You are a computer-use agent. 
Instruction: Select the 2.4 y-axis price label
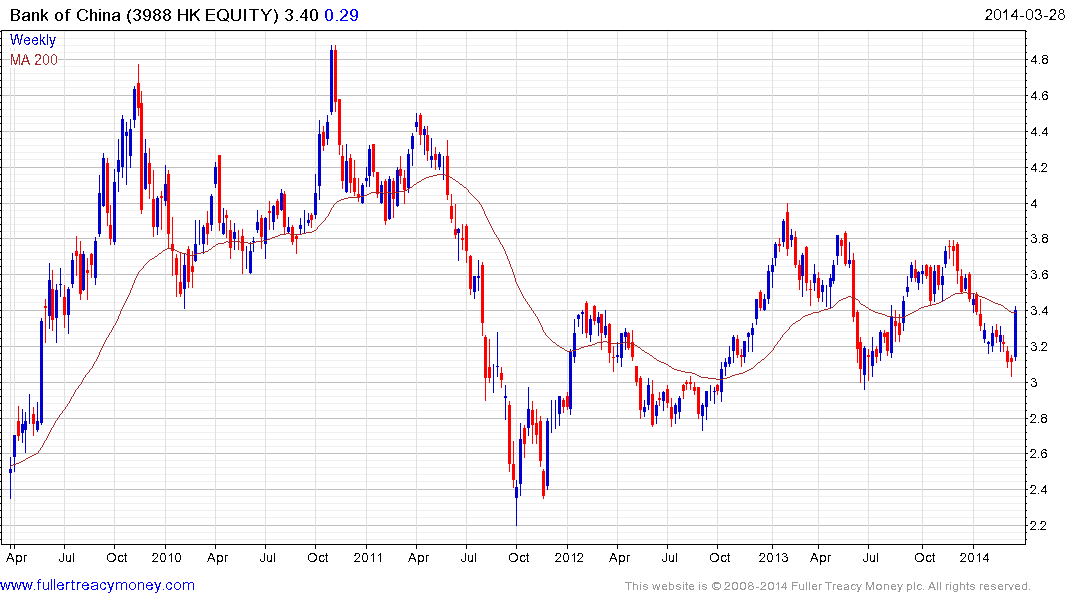1039,490
